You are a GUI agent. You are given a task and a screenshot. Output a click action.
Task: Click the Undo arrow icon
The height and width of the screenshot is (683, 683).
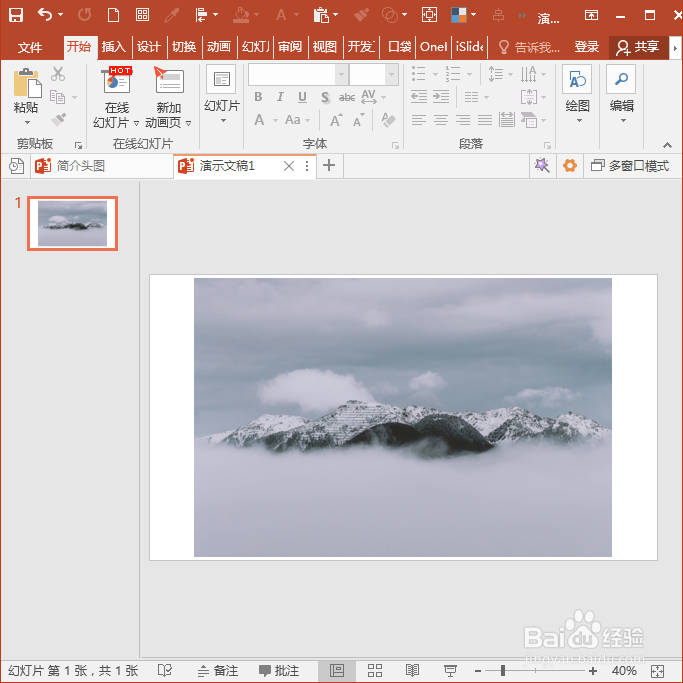pyautogui.click(x=45, y=15)
